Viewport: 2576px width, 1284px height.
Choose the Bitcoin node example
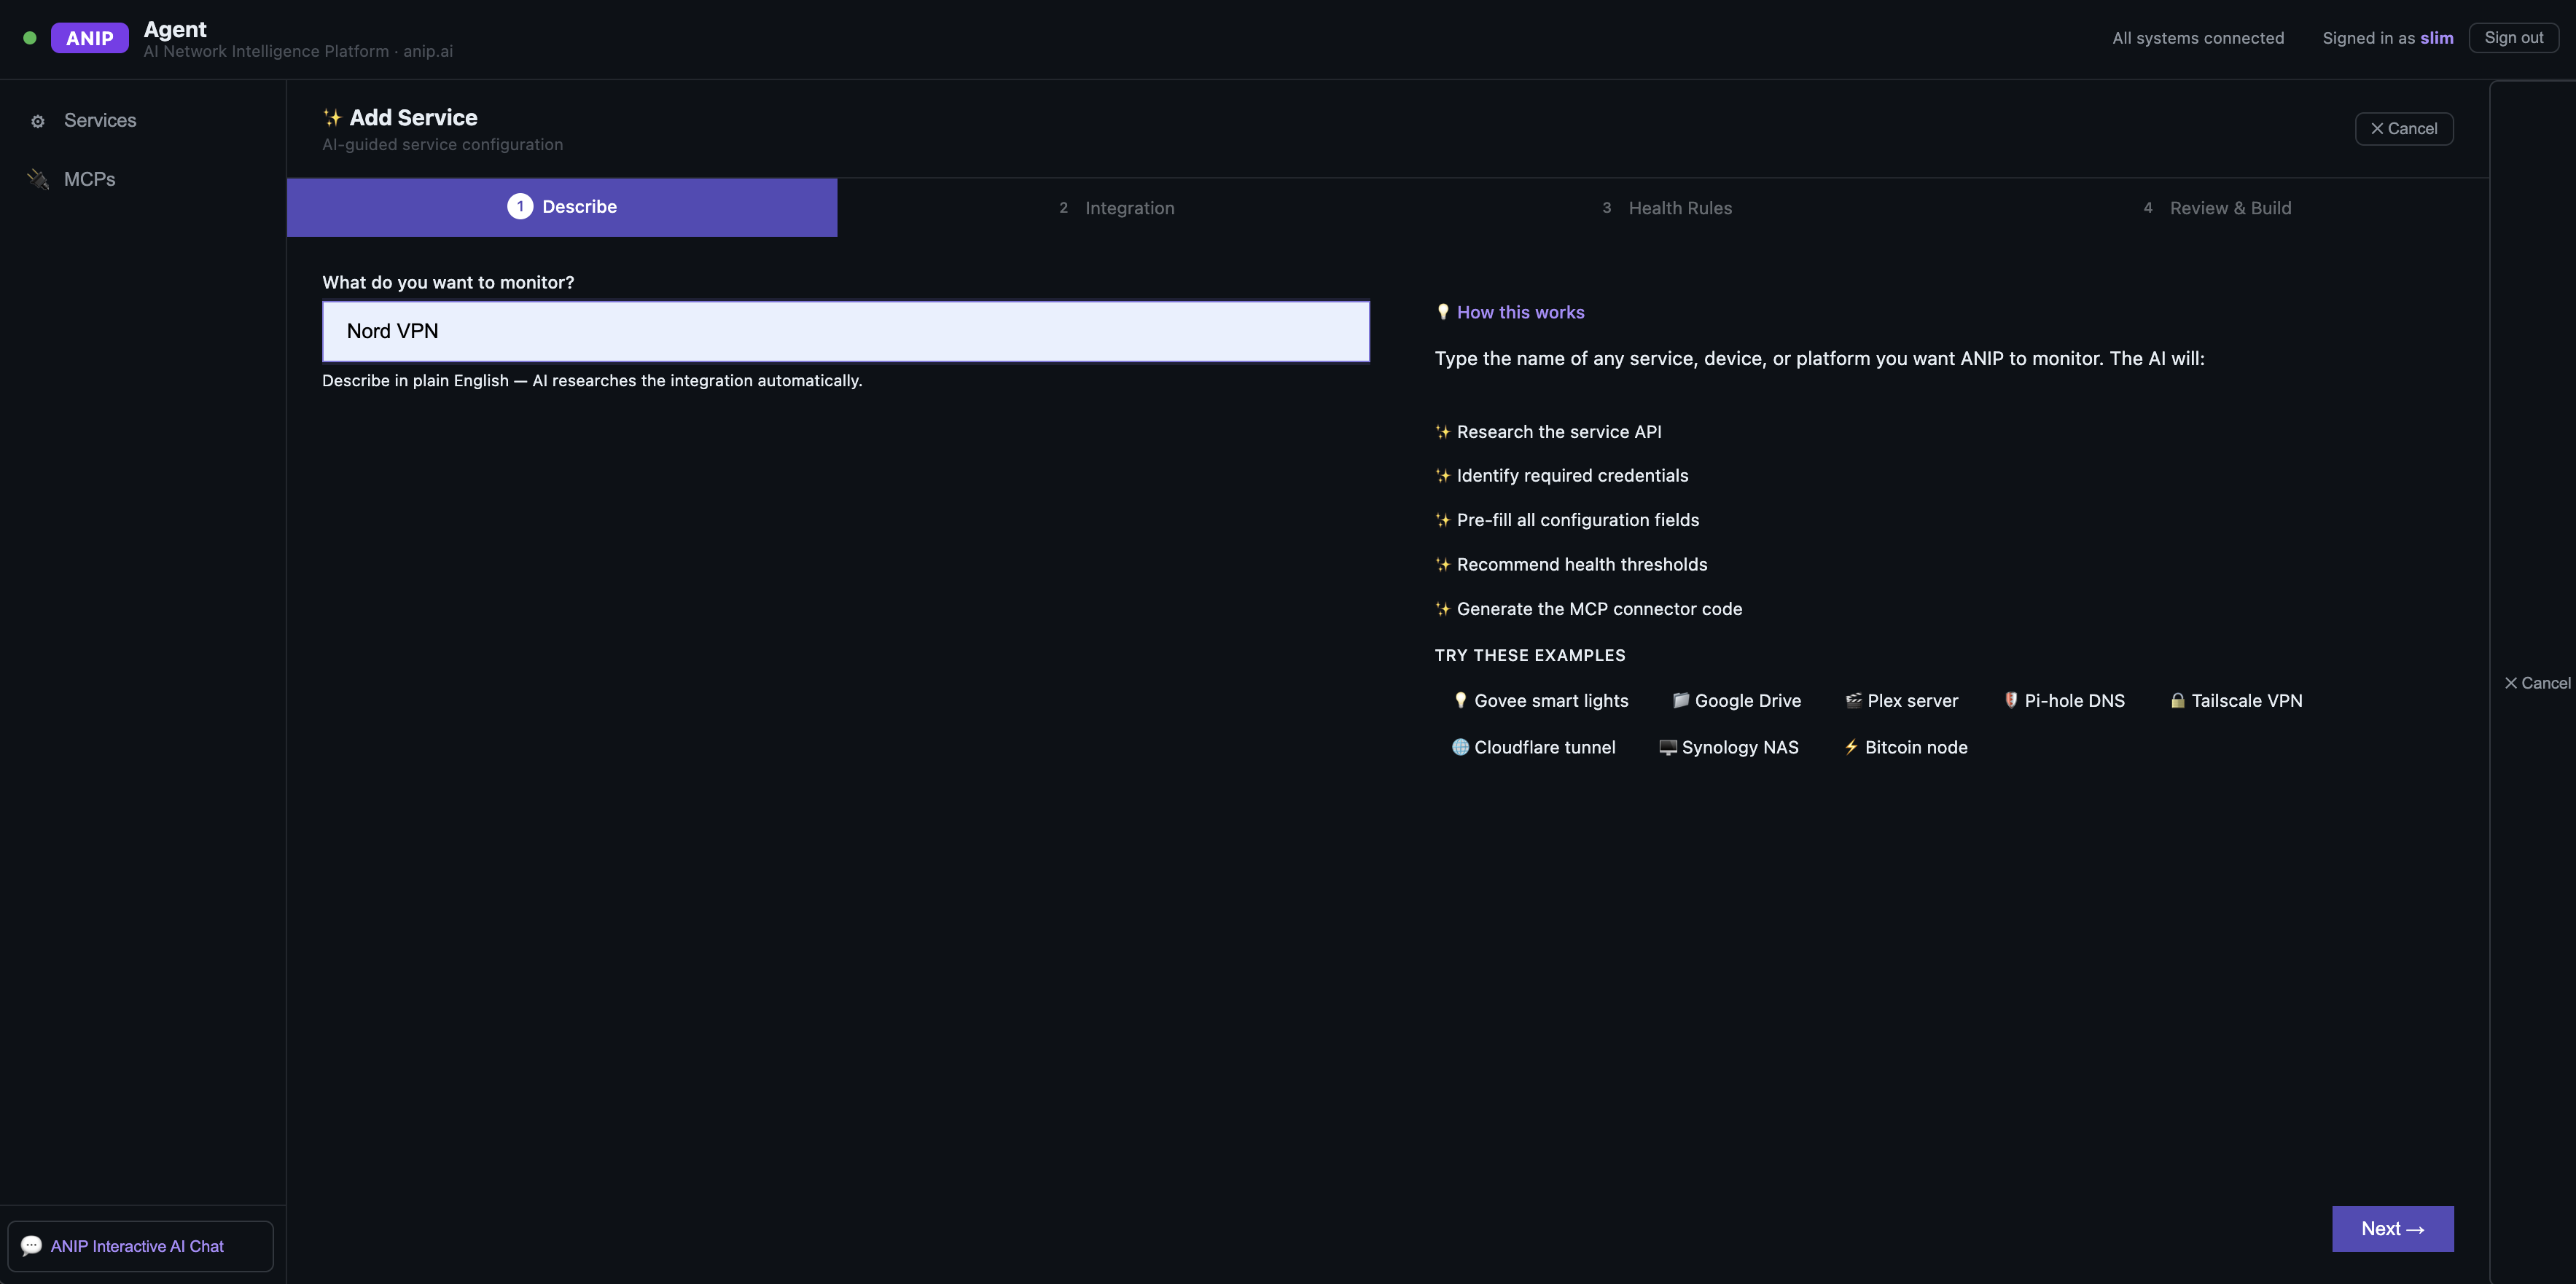coord(1906,748)
